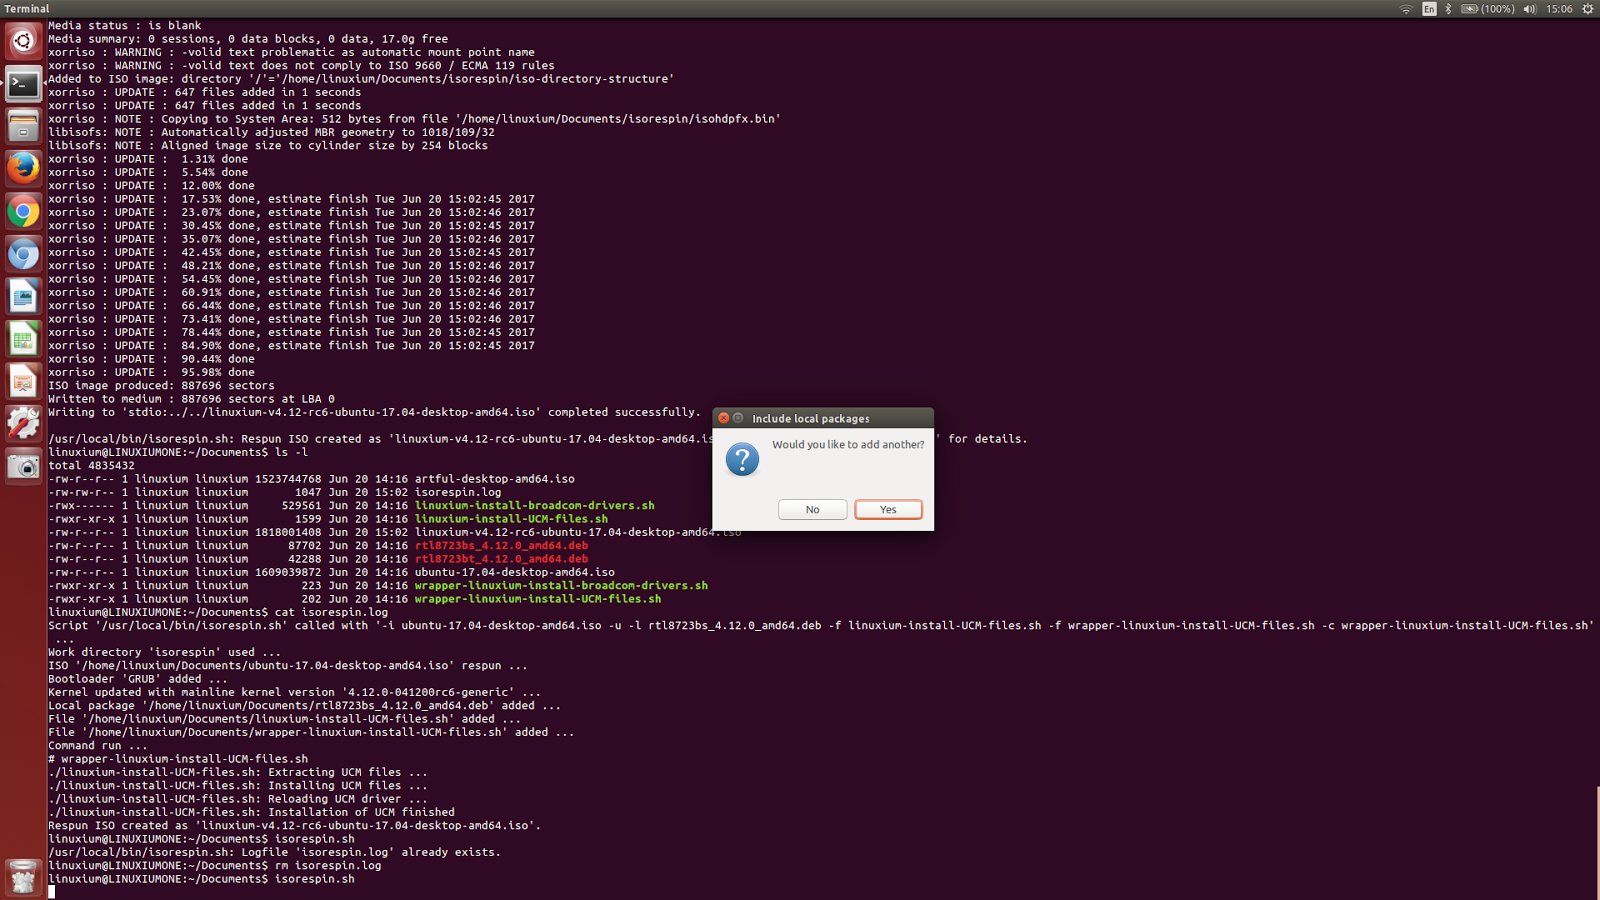Viewport: 1600px width, 900px height.
Task: Select the Terminal icon in the launcher
Action: [23, 84]
